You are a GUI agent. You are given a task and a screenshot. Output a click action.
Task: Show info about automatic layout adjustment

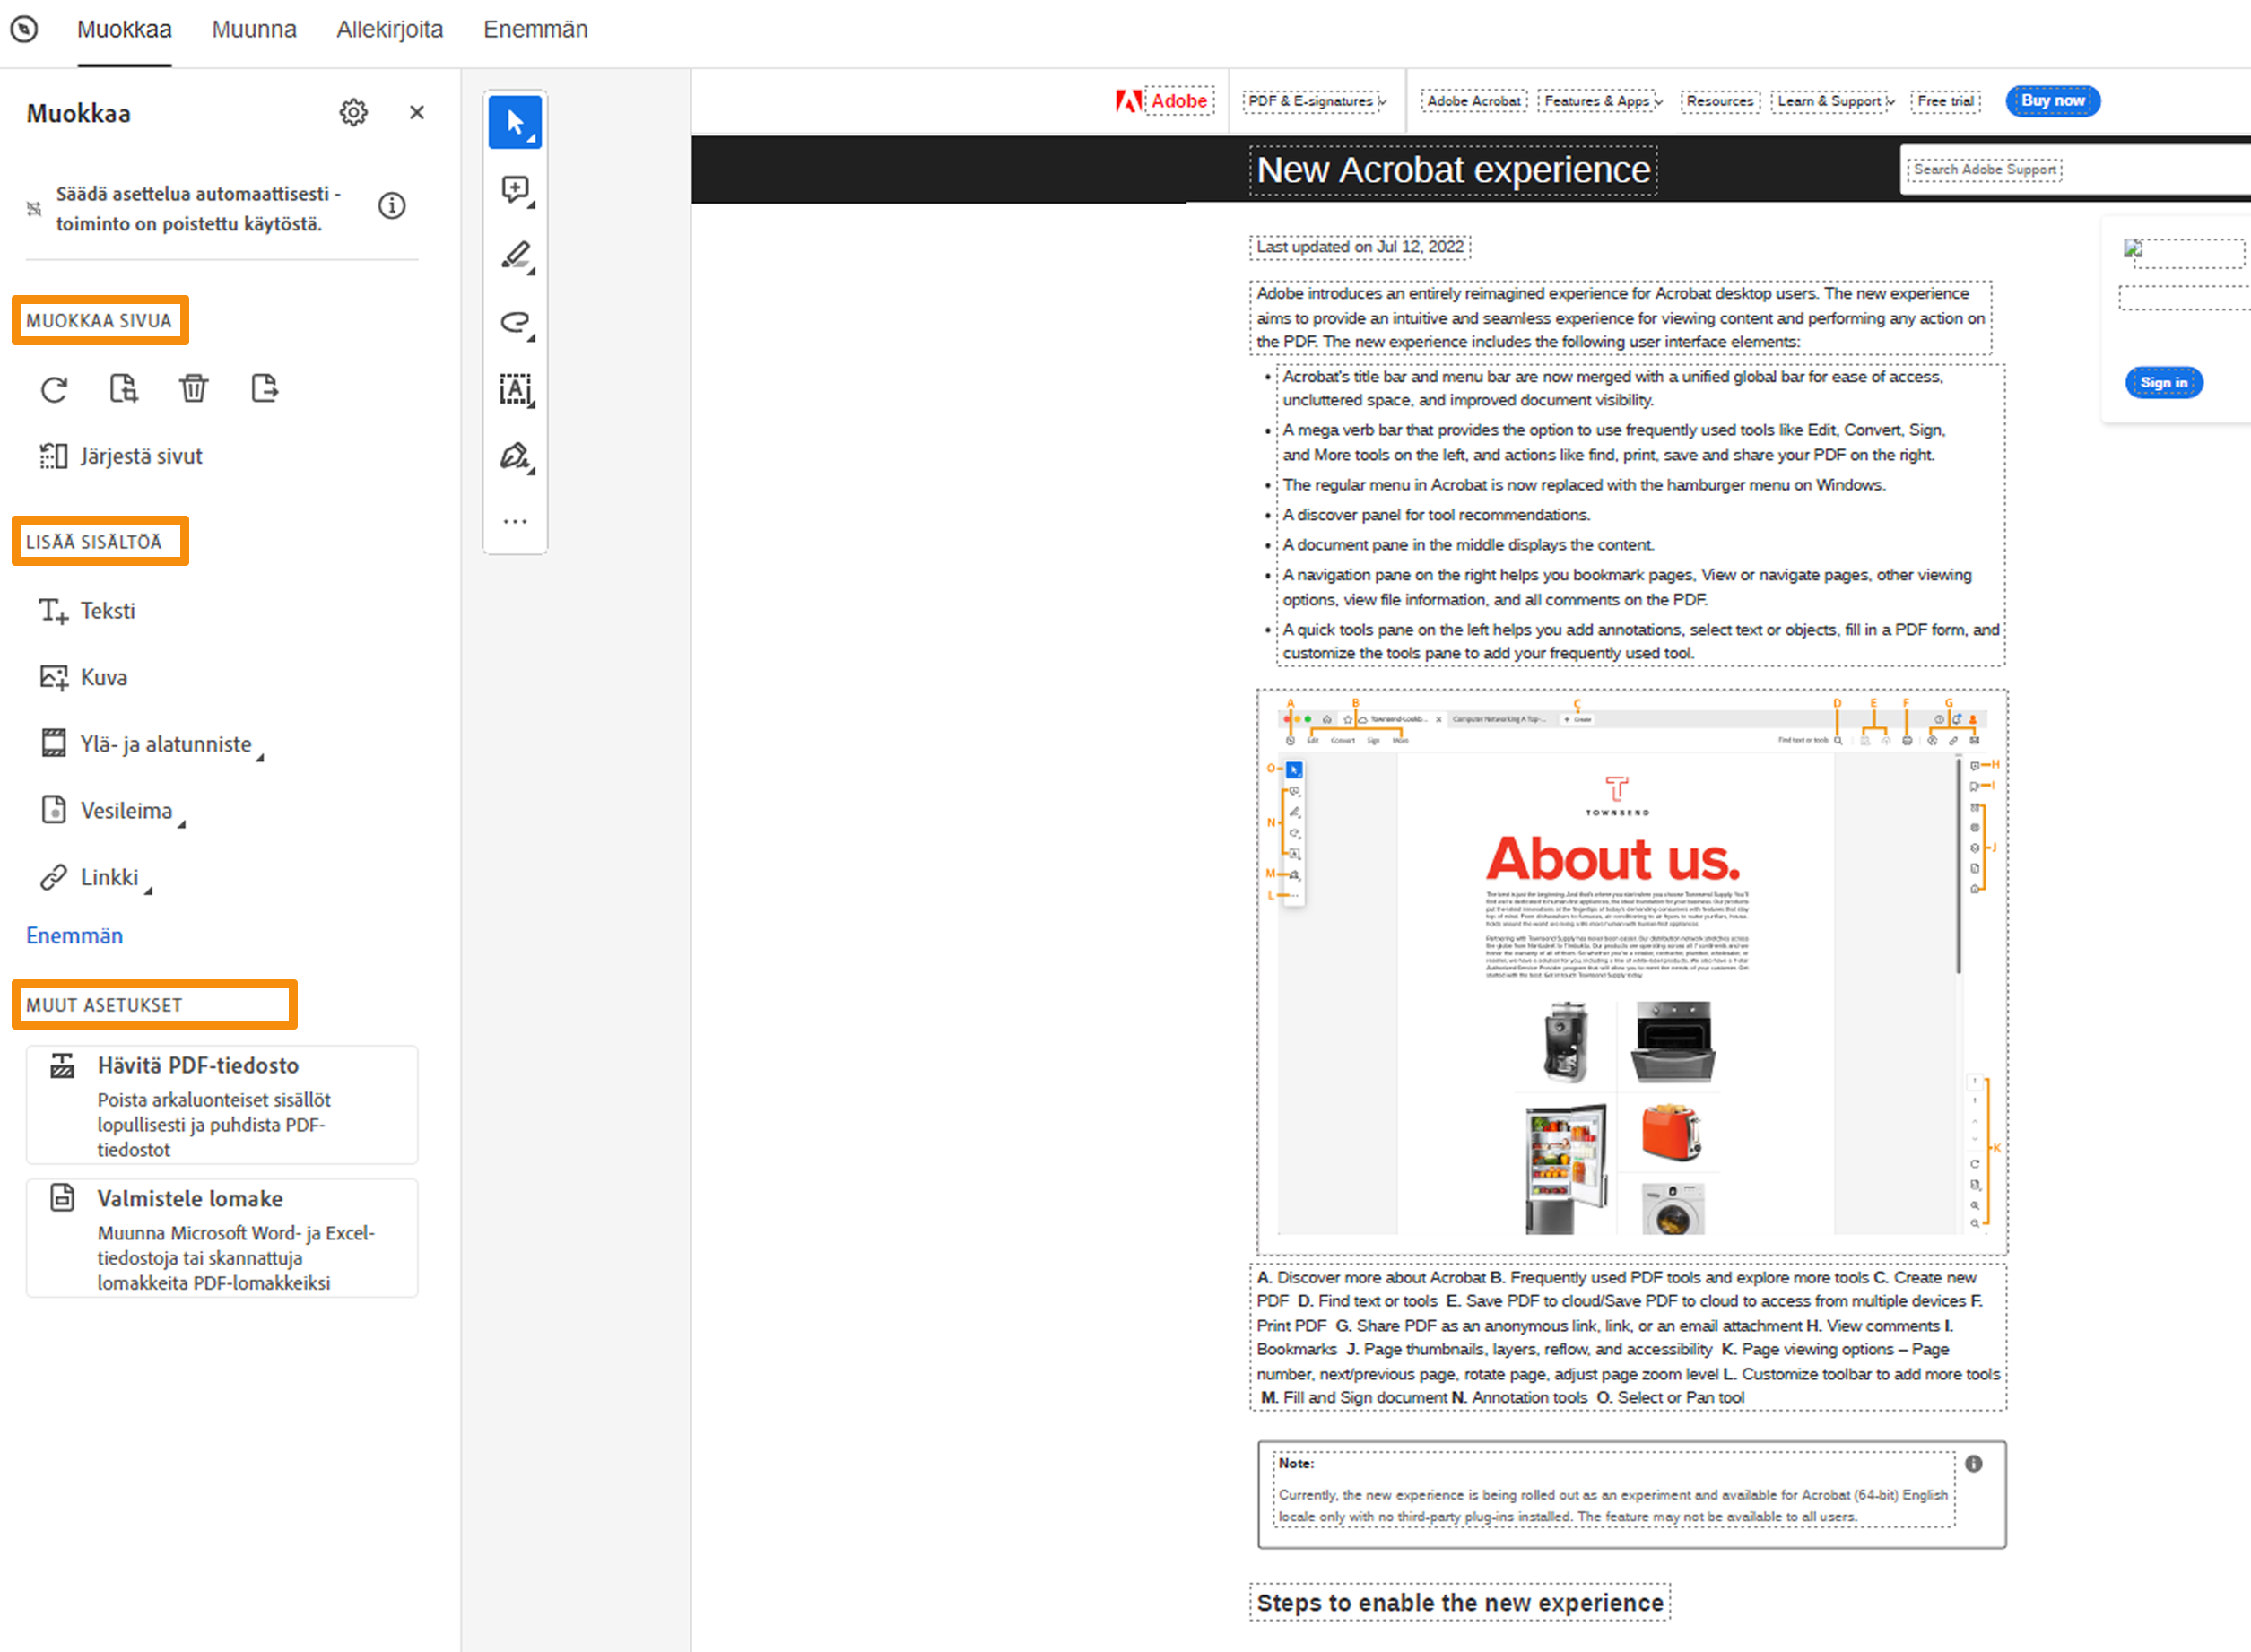(392, 206)
